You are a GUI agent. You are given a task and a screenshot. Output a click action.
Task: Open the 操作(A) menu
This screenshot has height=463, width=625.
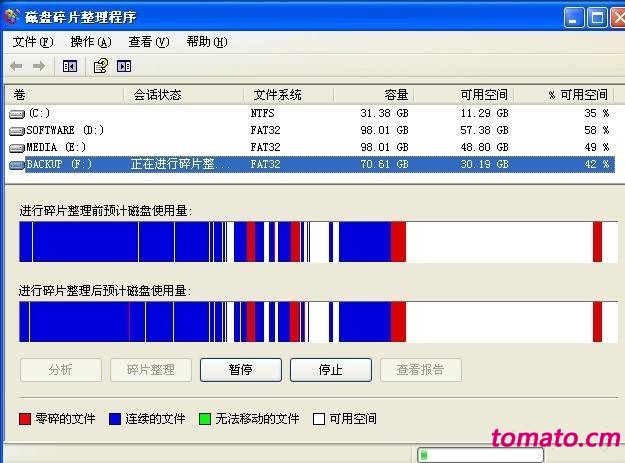91,42
